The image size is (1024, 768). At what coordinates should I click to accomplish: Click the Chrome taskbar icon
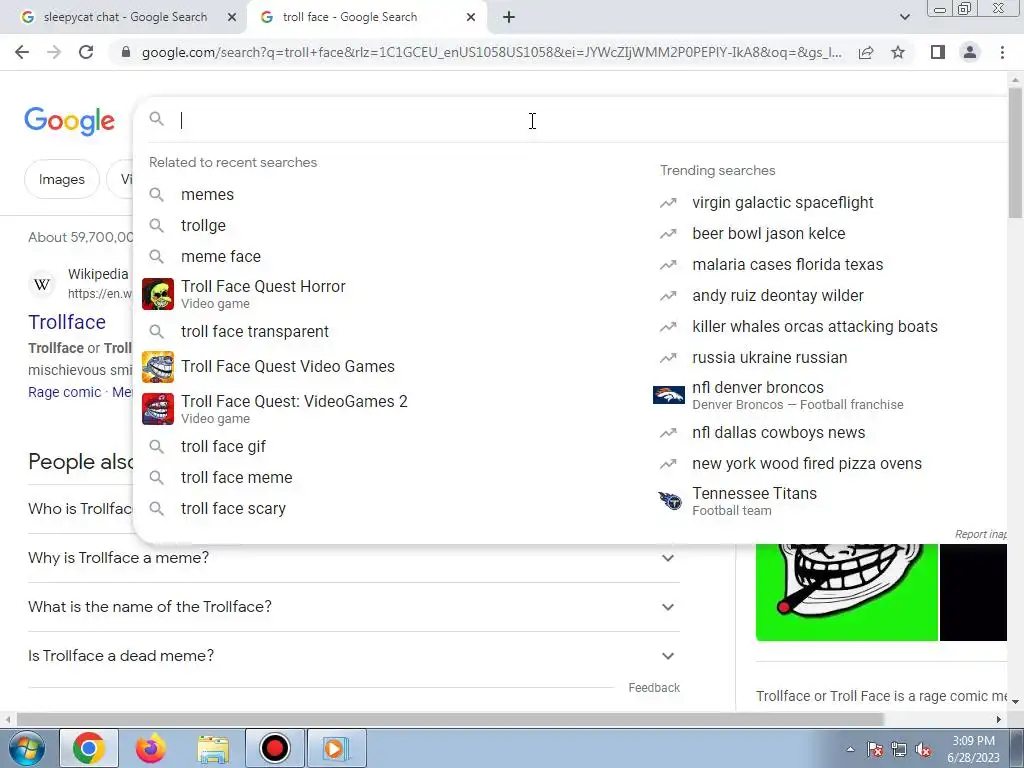coord(89,748)
